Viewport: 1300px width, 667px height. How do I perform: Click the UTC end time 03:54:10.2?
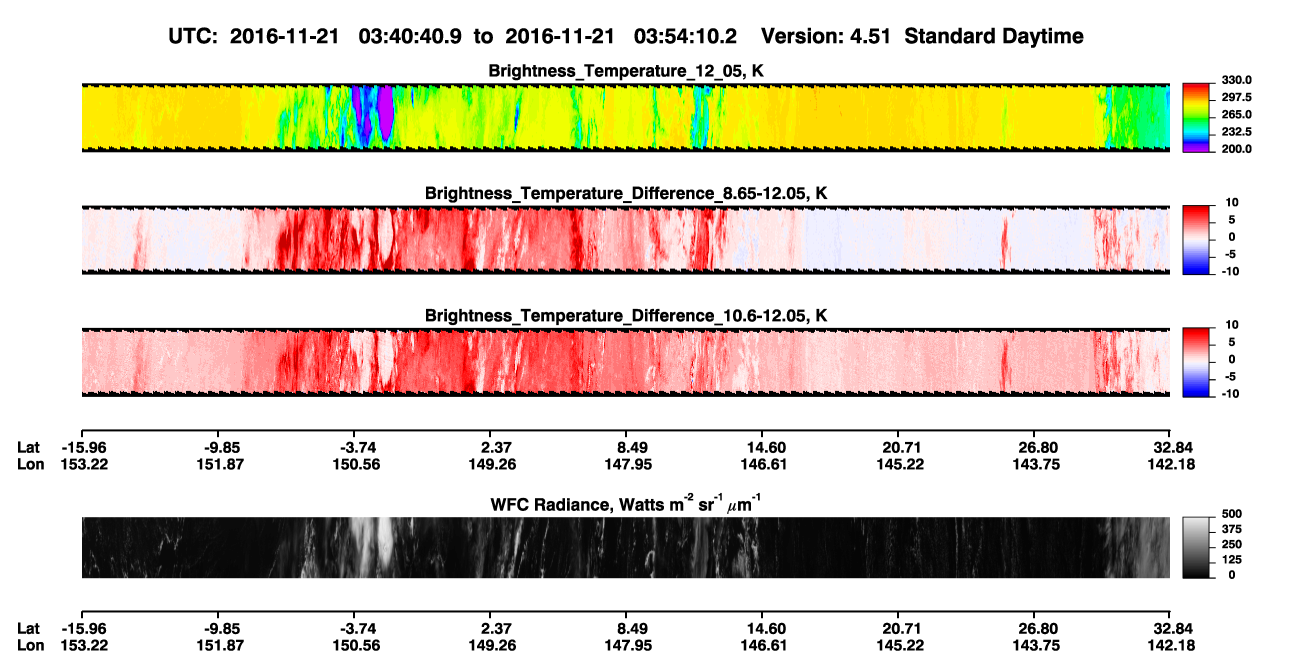[687, 37]
